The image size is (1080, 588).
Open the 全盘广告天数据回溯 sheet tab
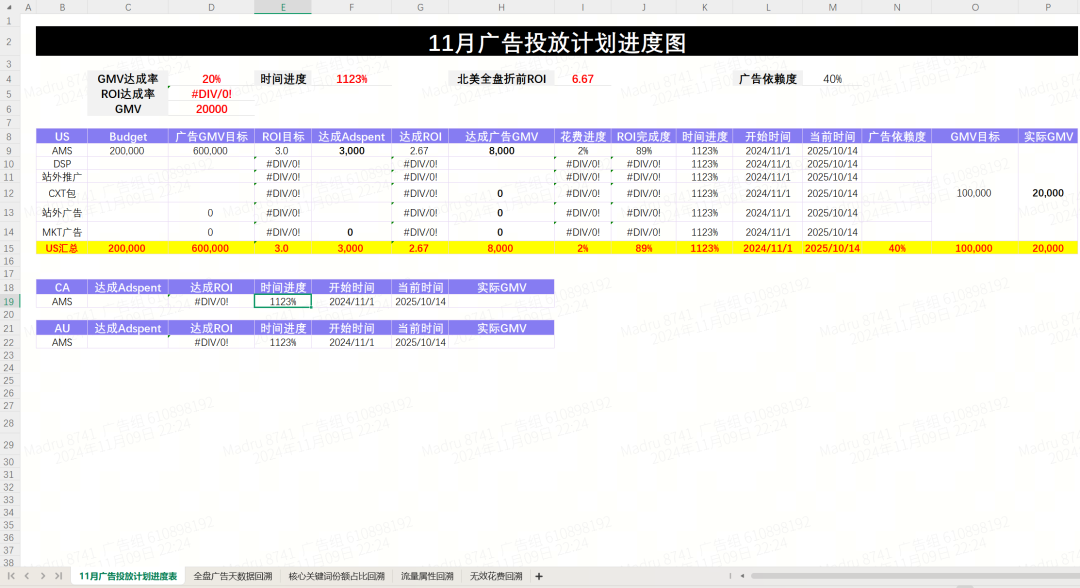coord(232,577)
